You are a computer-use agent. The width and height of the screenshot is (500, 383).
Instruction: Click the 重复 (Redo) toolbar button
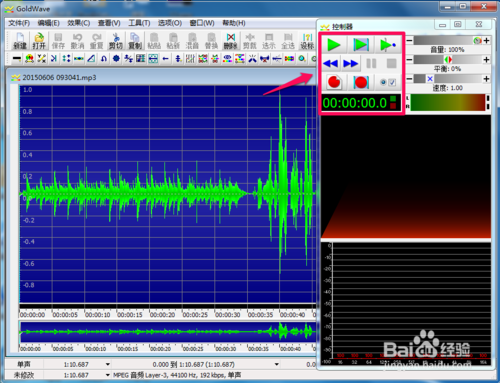pyautogui.click(x=97, y=41)
